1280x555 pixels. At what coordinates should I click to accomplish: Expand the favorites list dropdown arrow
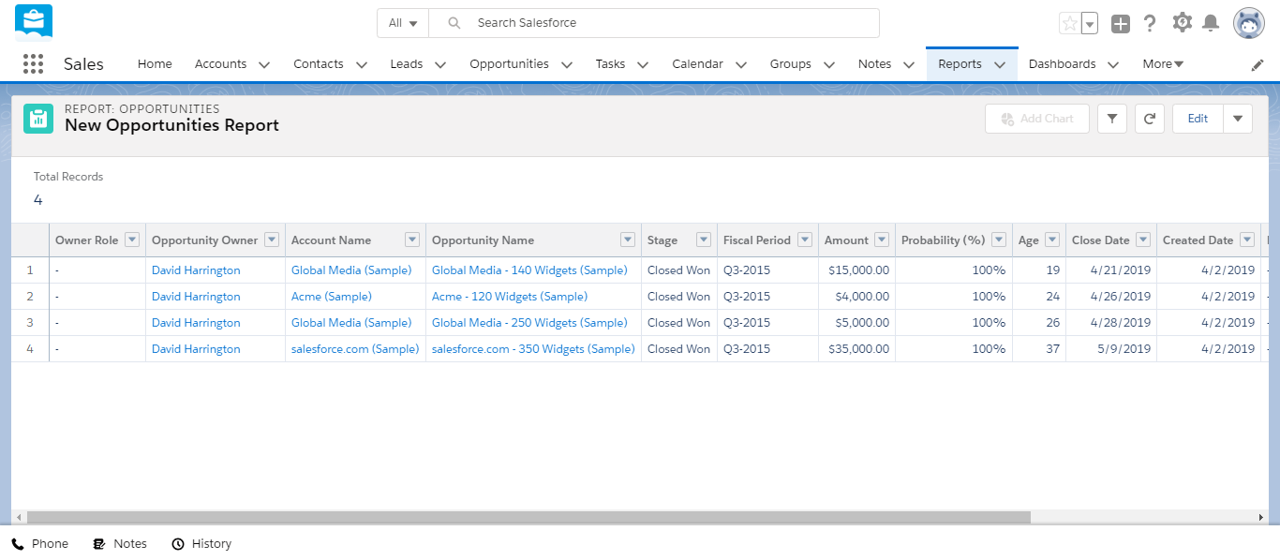click(1090, 23)
